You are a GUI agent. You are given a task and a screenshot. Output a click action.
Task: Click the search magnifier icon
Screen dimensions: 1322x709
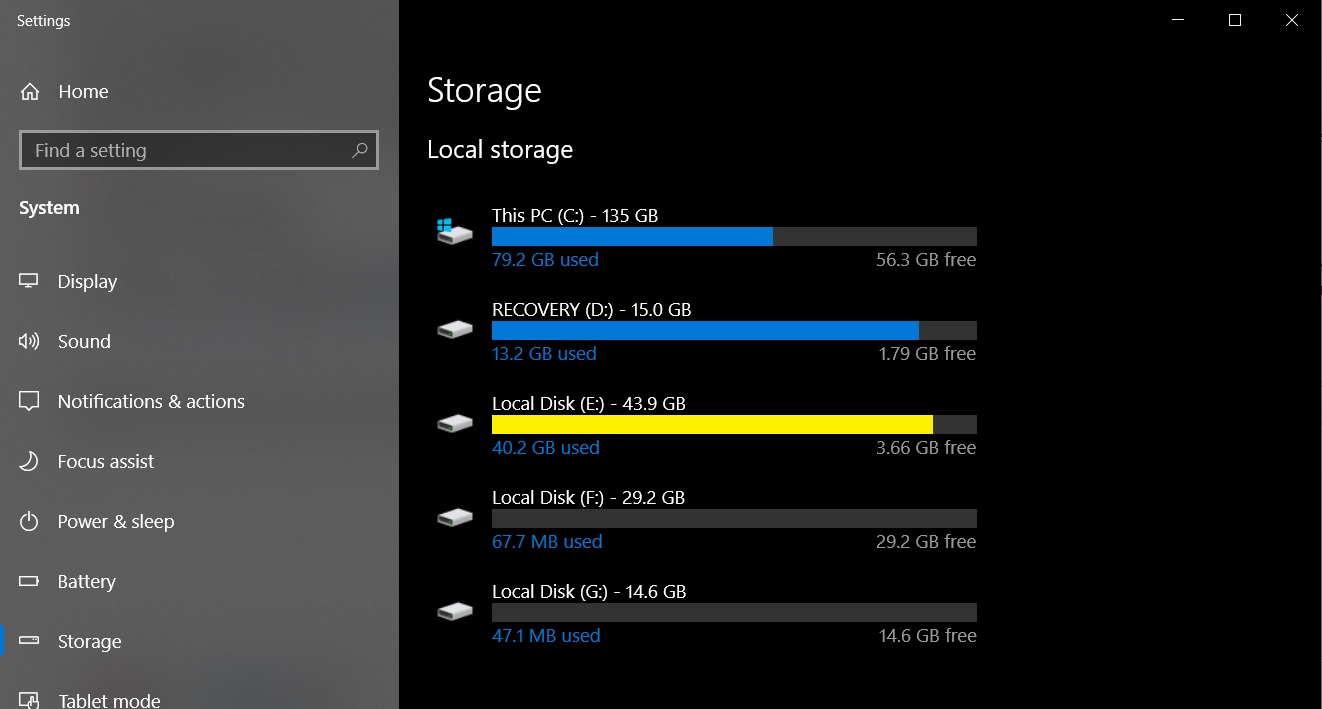[x=359, y=149]
